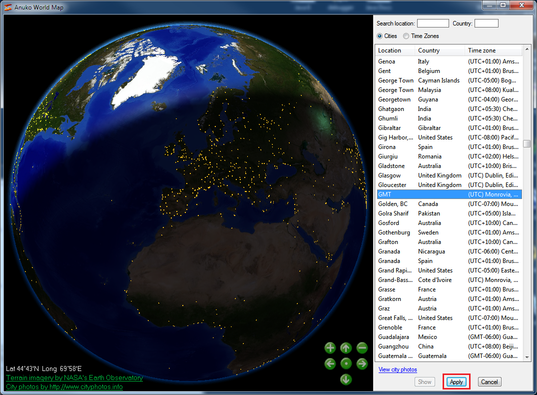Click the Cancel button
537x395 pixels.
pos(489,382)
